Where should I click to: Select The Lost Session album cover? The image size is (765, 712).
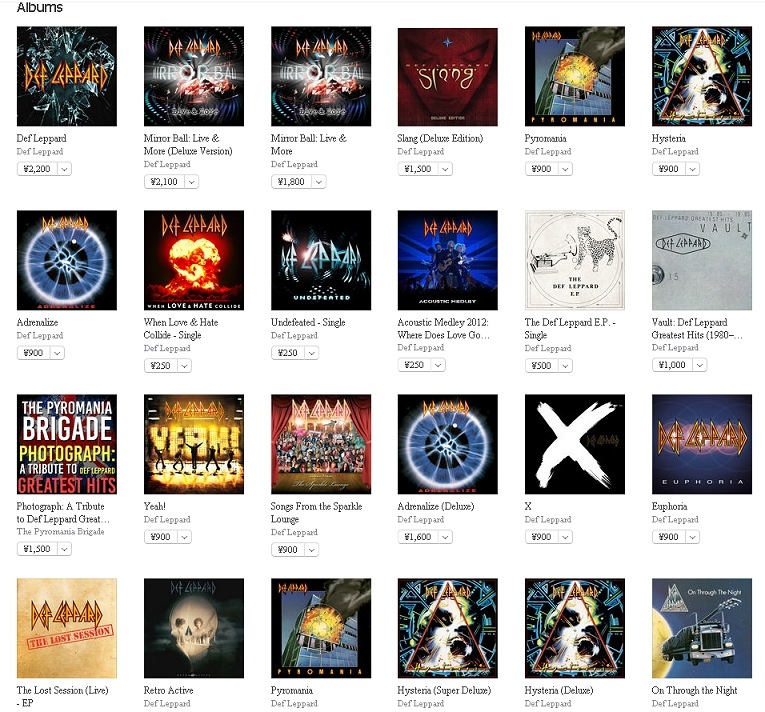[x=67, y=628]
